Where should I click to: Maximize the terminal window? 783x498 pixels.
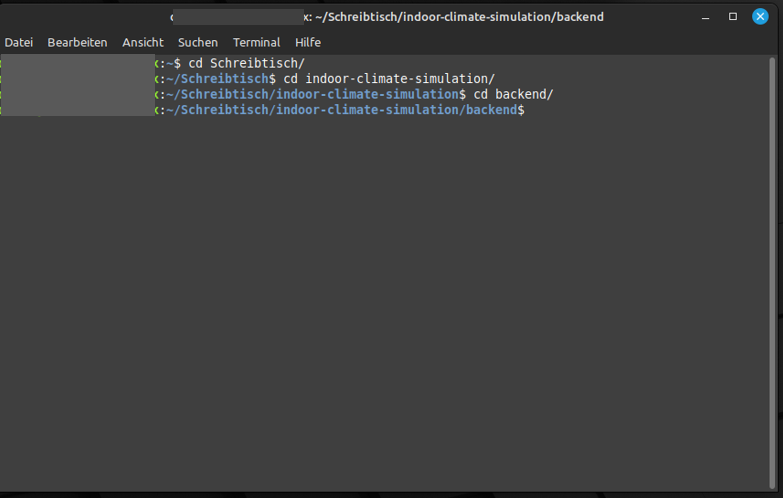point(733,17)
